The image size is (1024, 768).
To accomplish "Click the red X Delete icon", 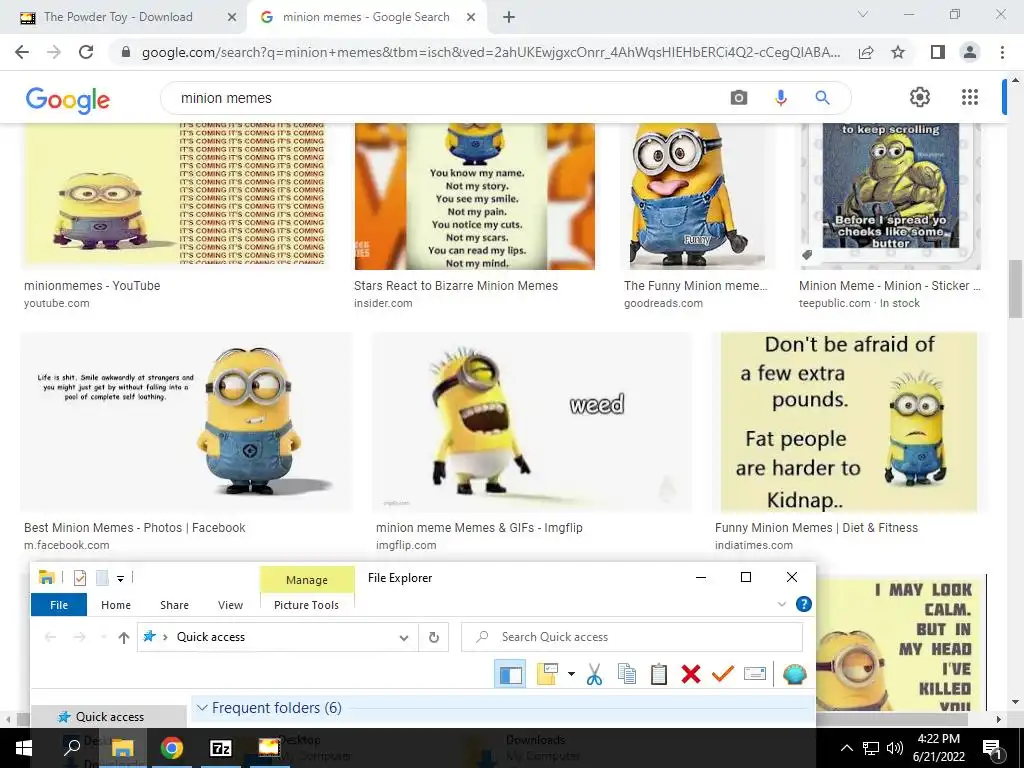I will 690,674.
